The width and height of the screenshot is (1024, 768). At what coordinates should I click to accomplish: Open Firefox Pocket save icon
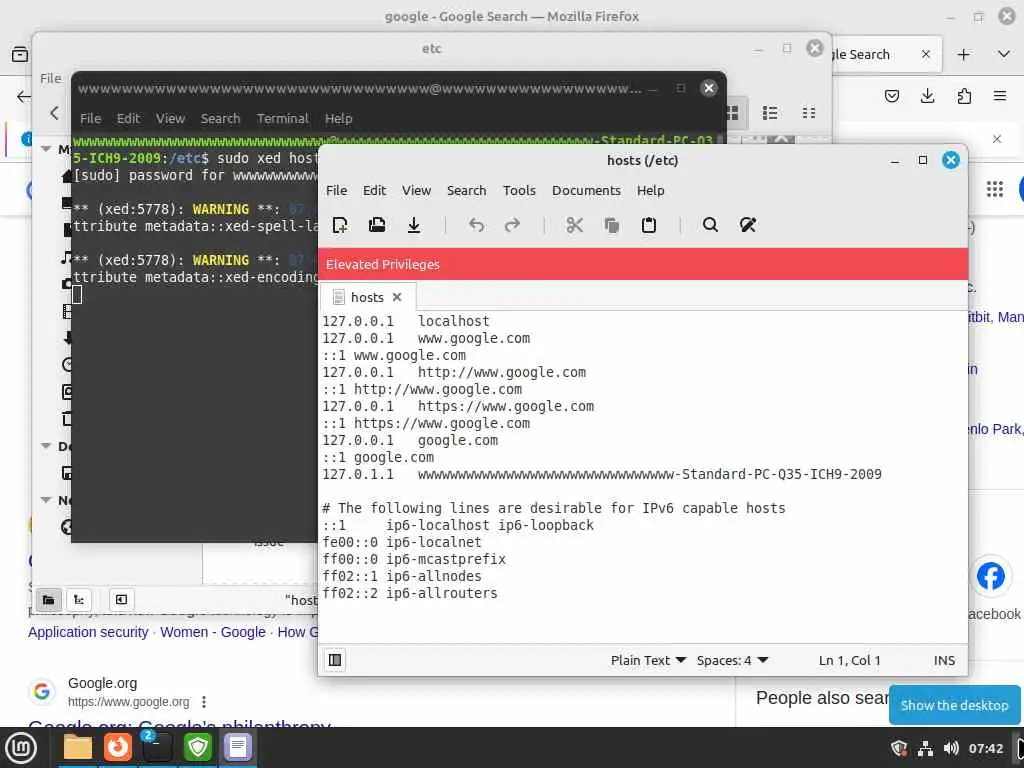click(891, 97)
